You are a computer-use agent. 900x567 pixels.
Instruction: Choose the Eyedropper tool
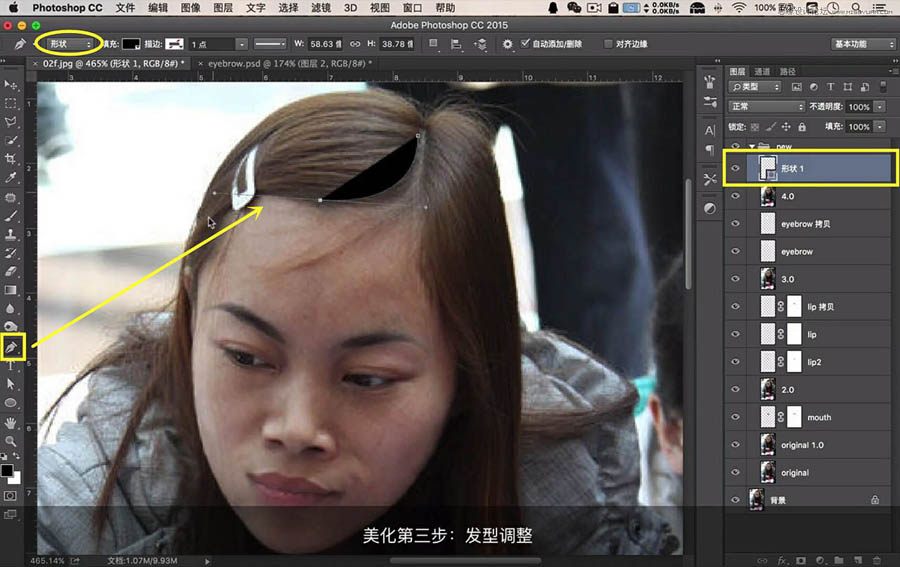pos(10,177)
